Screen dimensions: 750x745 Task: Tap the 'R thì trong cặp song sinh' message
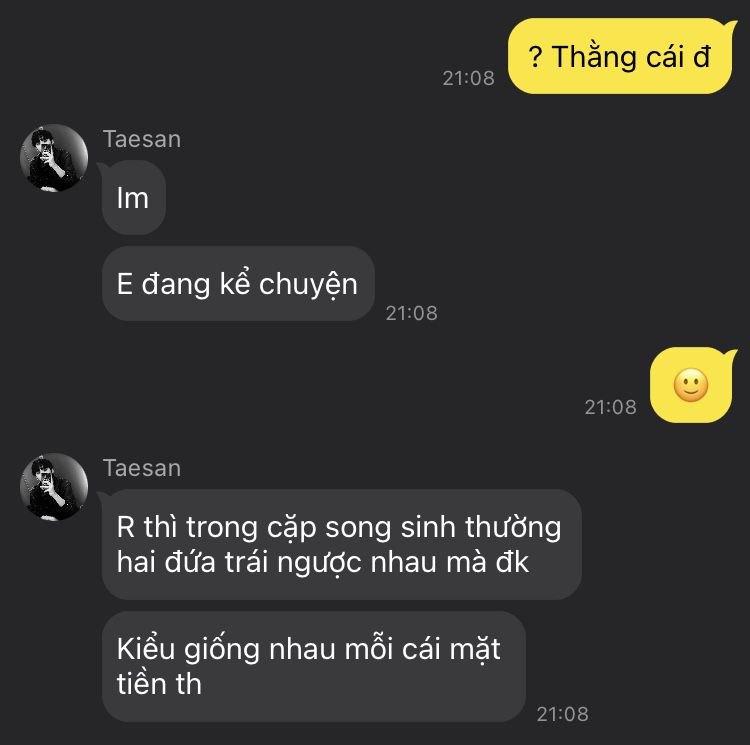(342, 544)
